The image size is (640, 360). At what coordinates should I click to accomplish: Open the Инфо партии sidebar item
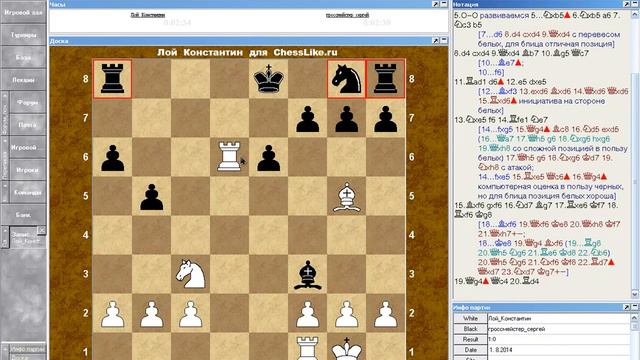pos(27,349)
